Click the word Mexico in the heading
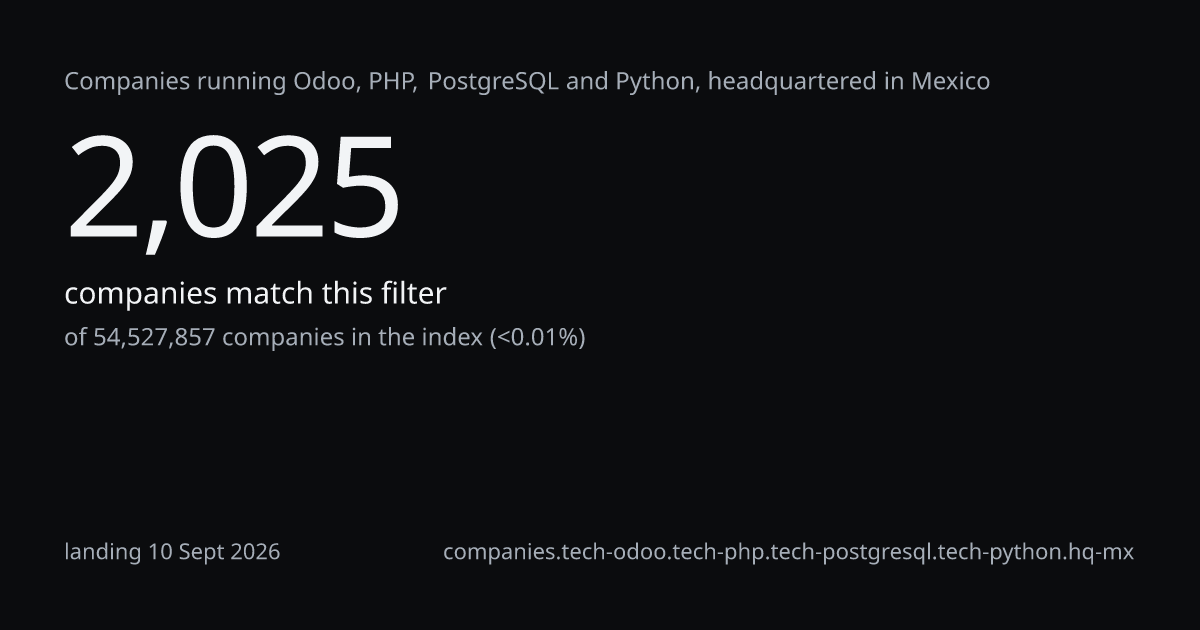 [x=950, y=82]
